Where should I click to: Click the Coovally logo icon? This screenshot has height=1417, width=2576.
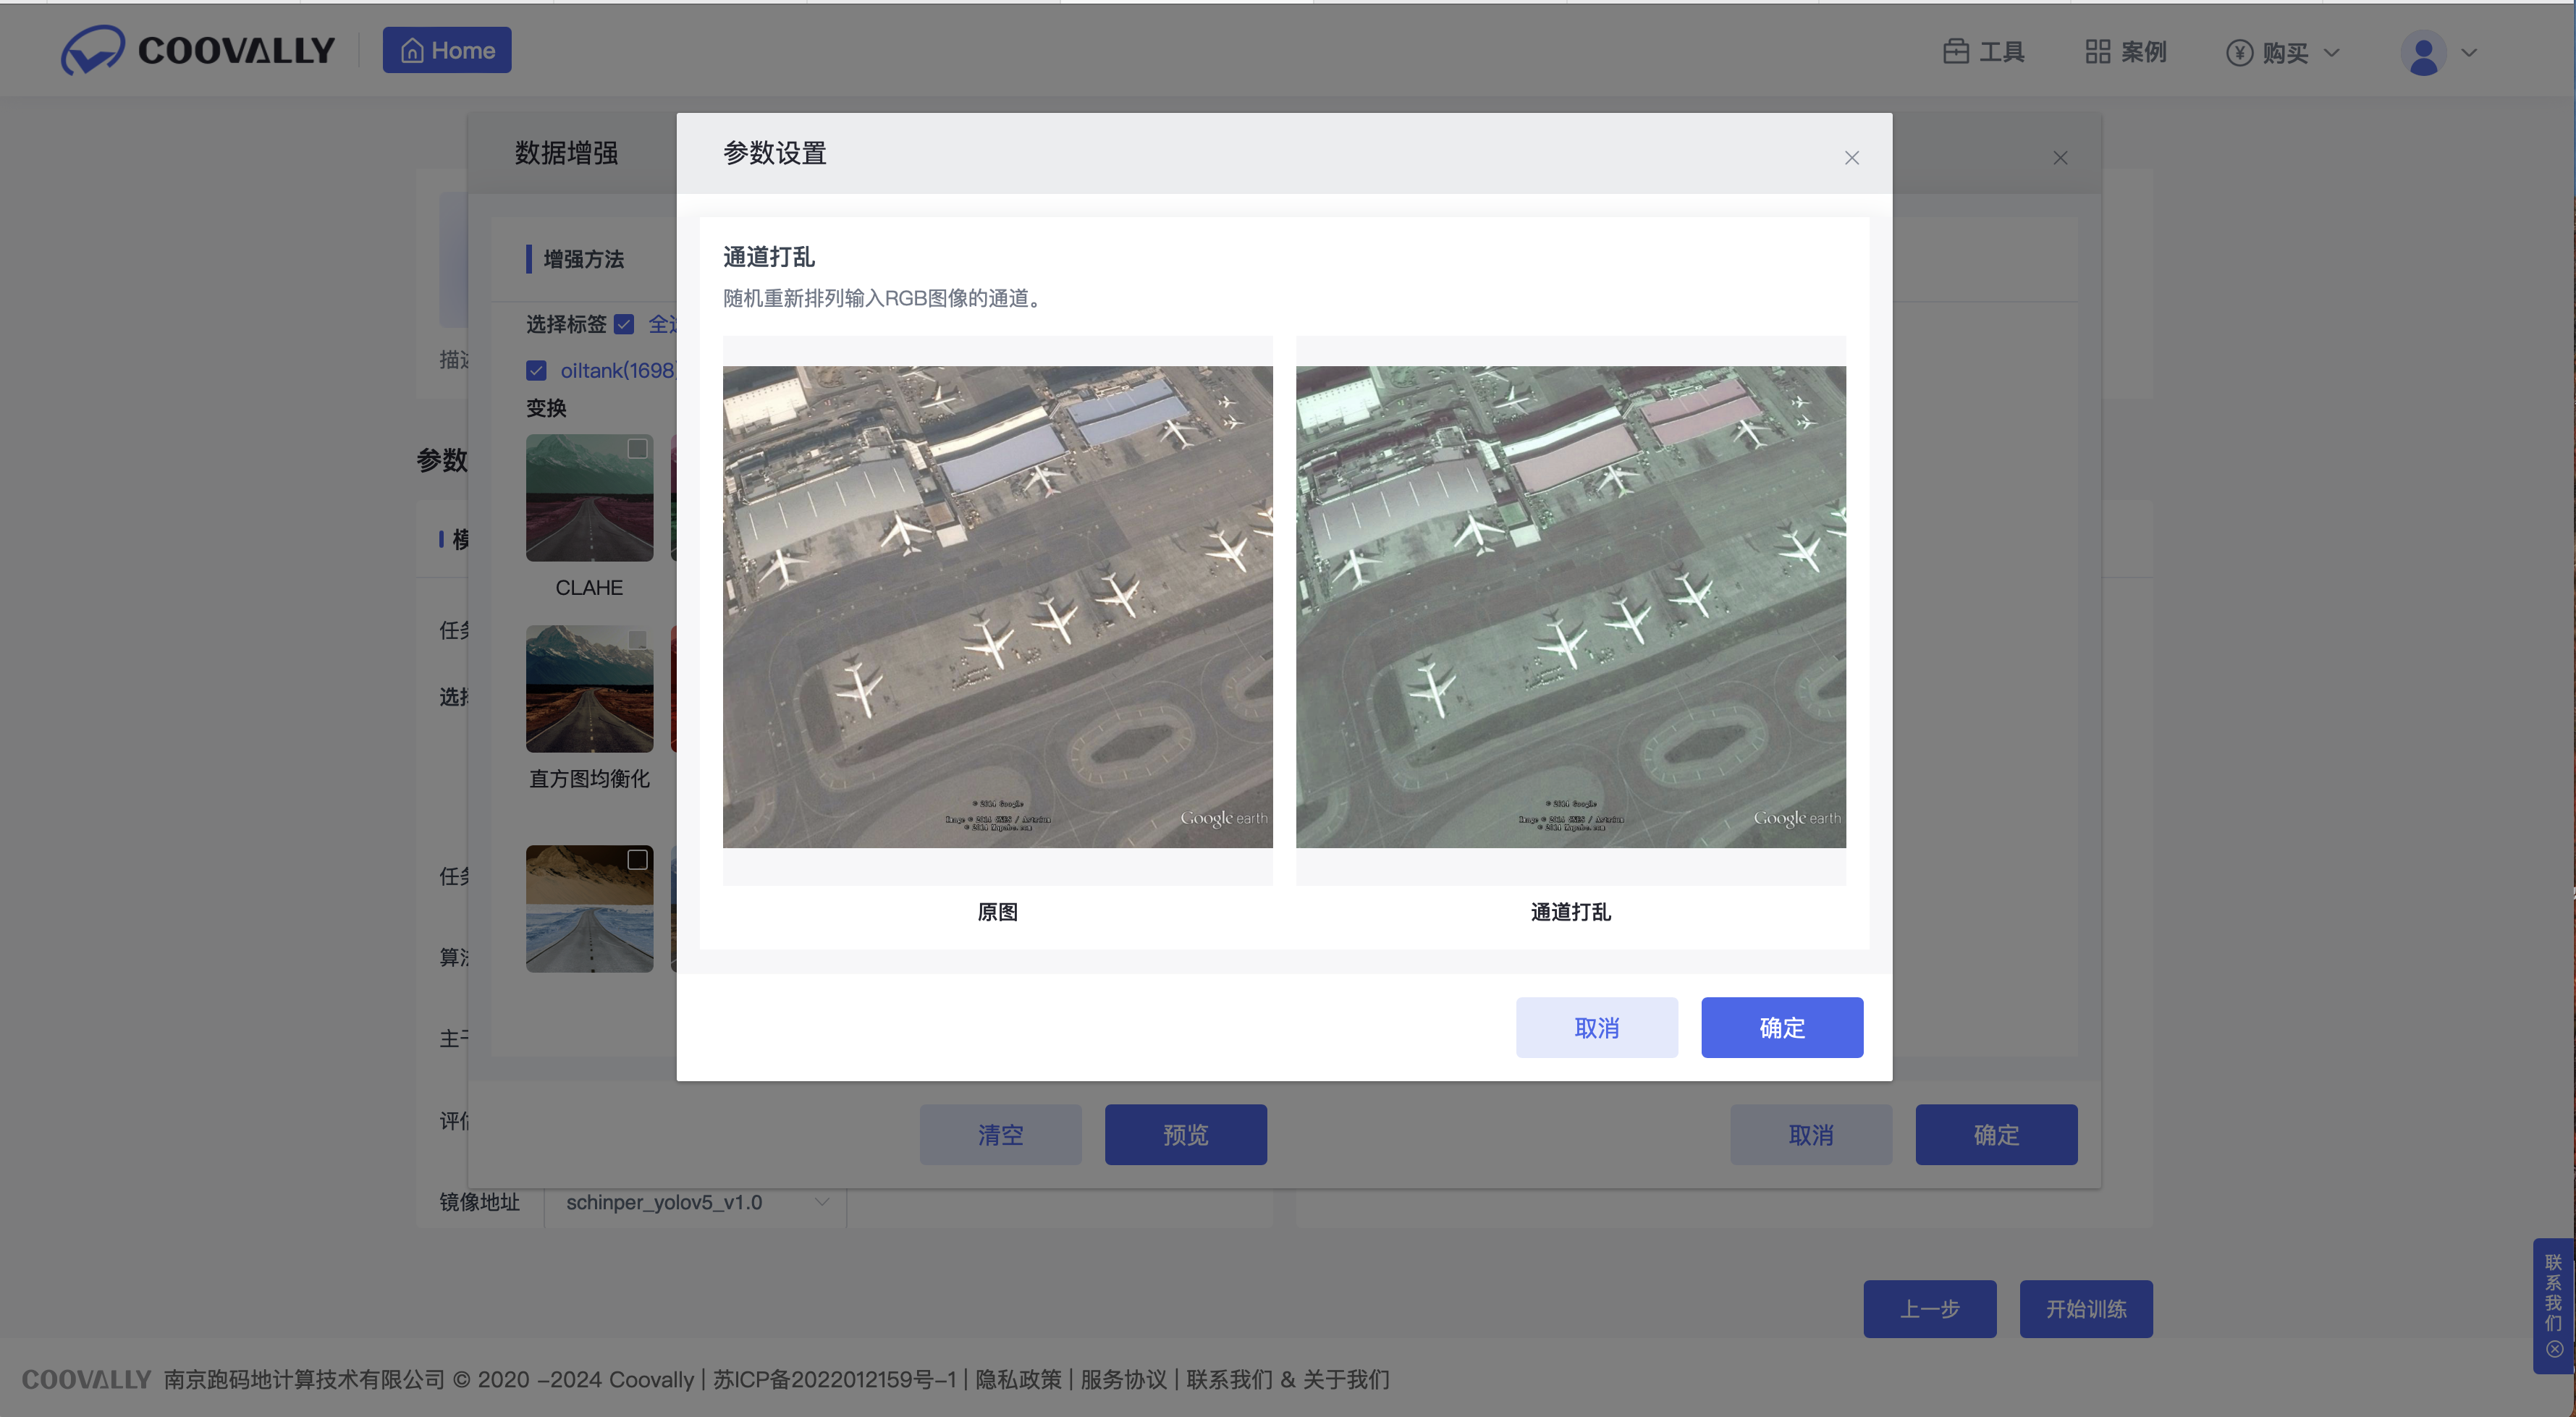tap(92, 50)
